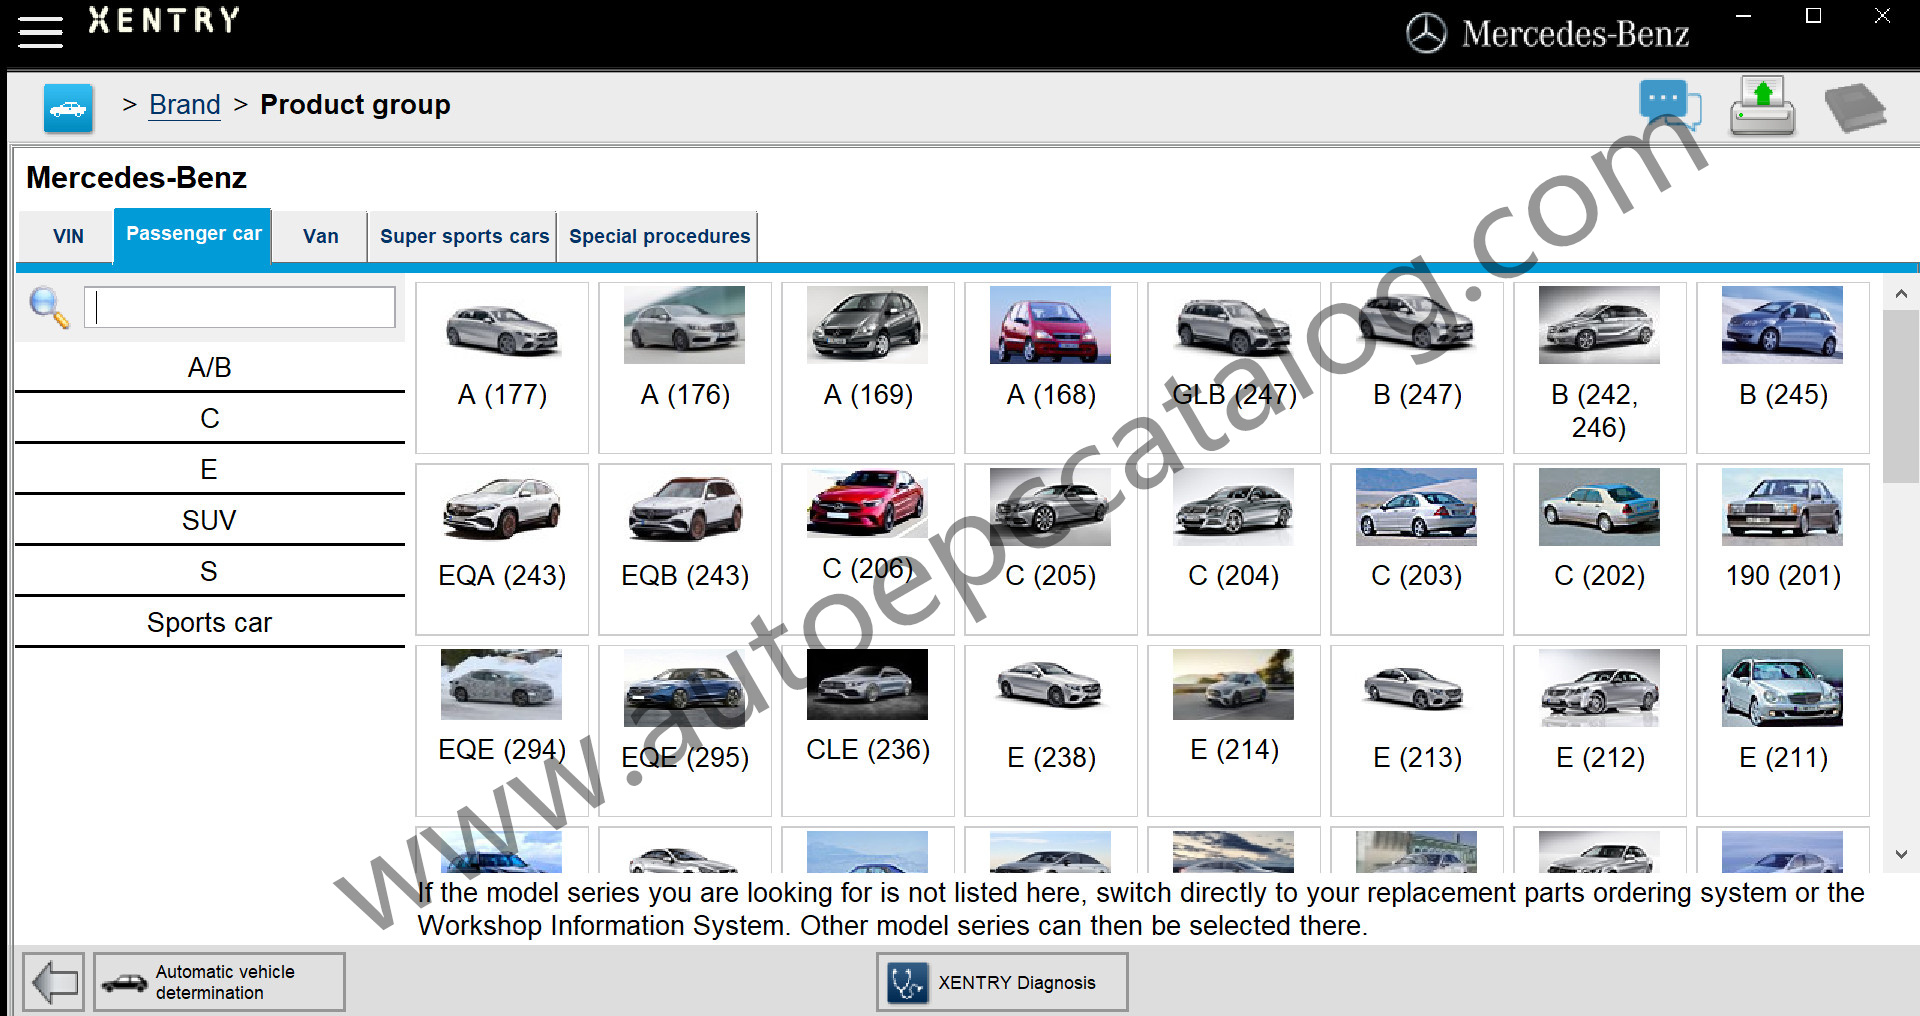Screen dimensions: 1920x1016
Task: Minimize the XENTRY window
Action: click(x=1743, y=16)
